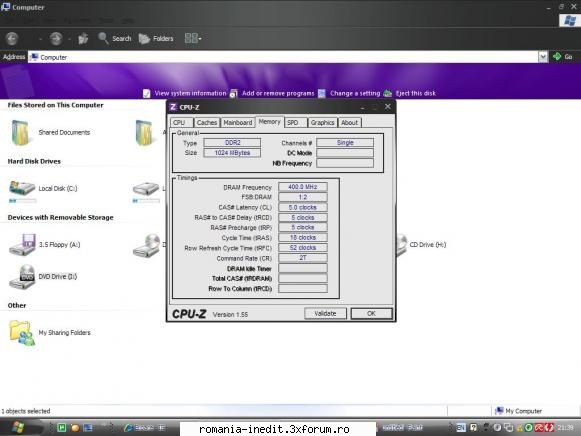Screen dimensions: 581x436
Task: Click the My Computer status bar entry
Action: (519, 411)
